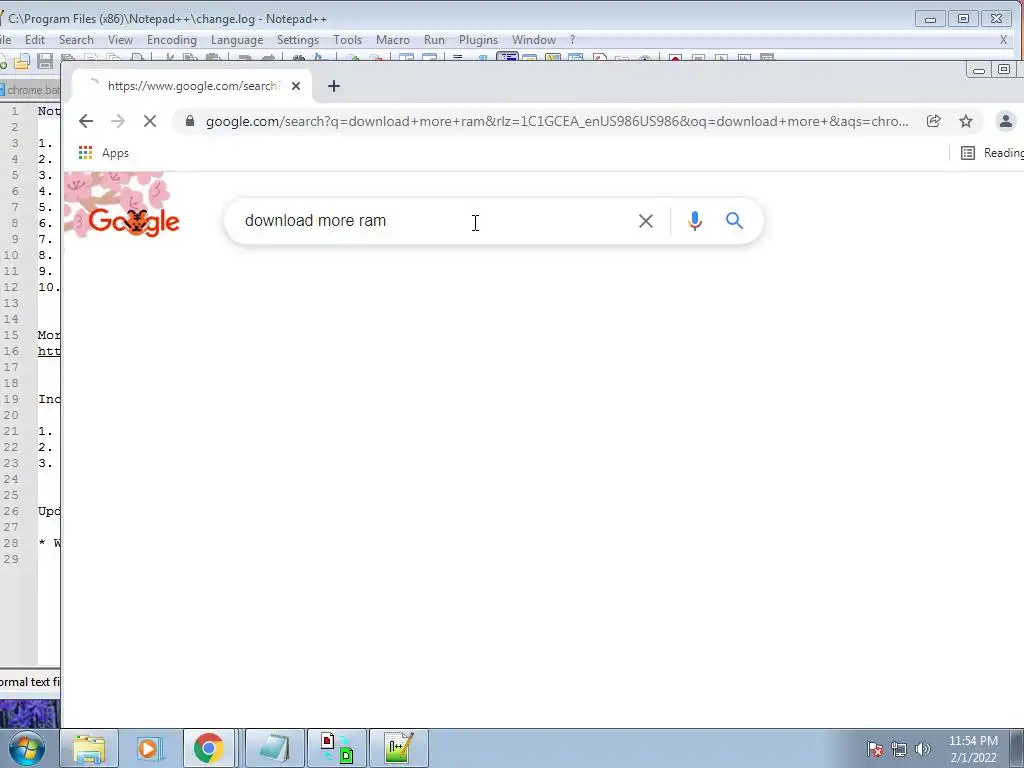The height and width of the screenshot is (768, 1024).
Task: Open the Apps shortcut in bookmarks bar
Action: (x=104, y=153)
